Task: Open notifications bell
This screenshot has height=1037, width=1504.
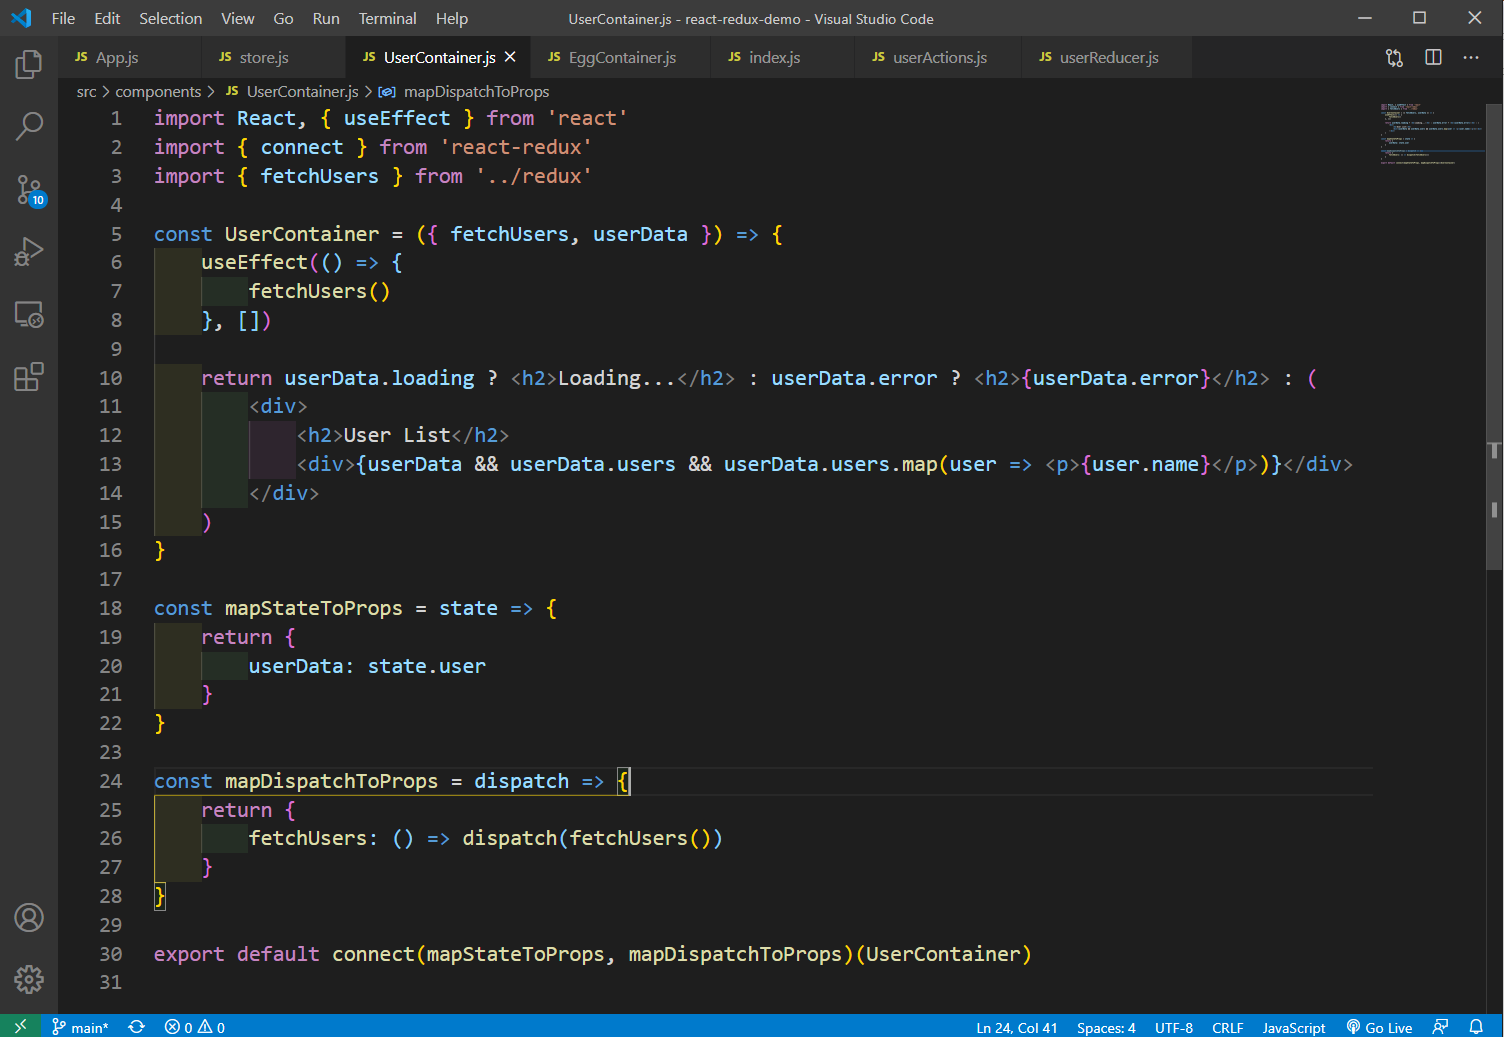Action: [1476, 1027]
